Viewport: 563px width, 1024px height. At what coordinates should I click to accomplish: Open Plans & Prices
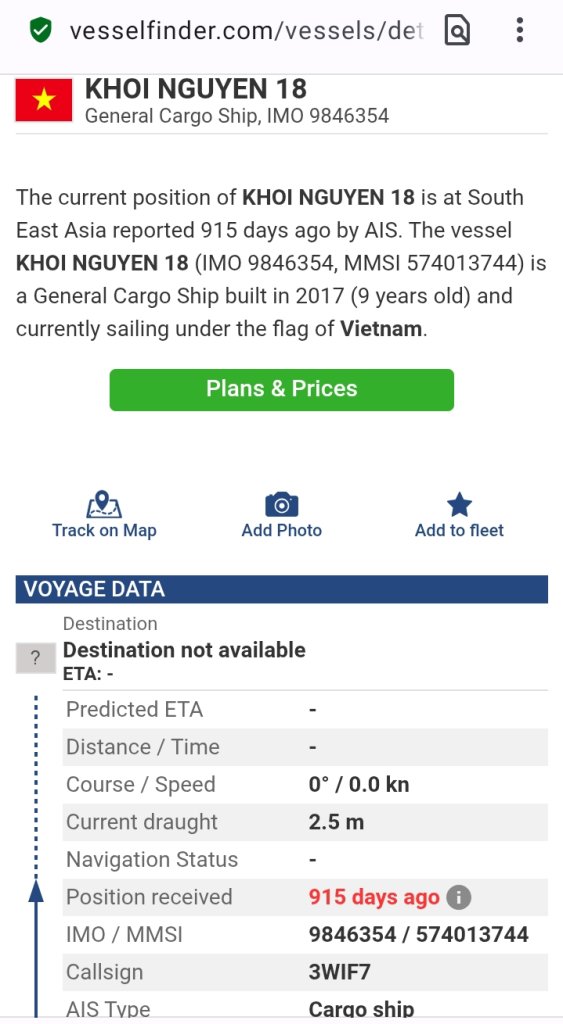coord(282,389)
